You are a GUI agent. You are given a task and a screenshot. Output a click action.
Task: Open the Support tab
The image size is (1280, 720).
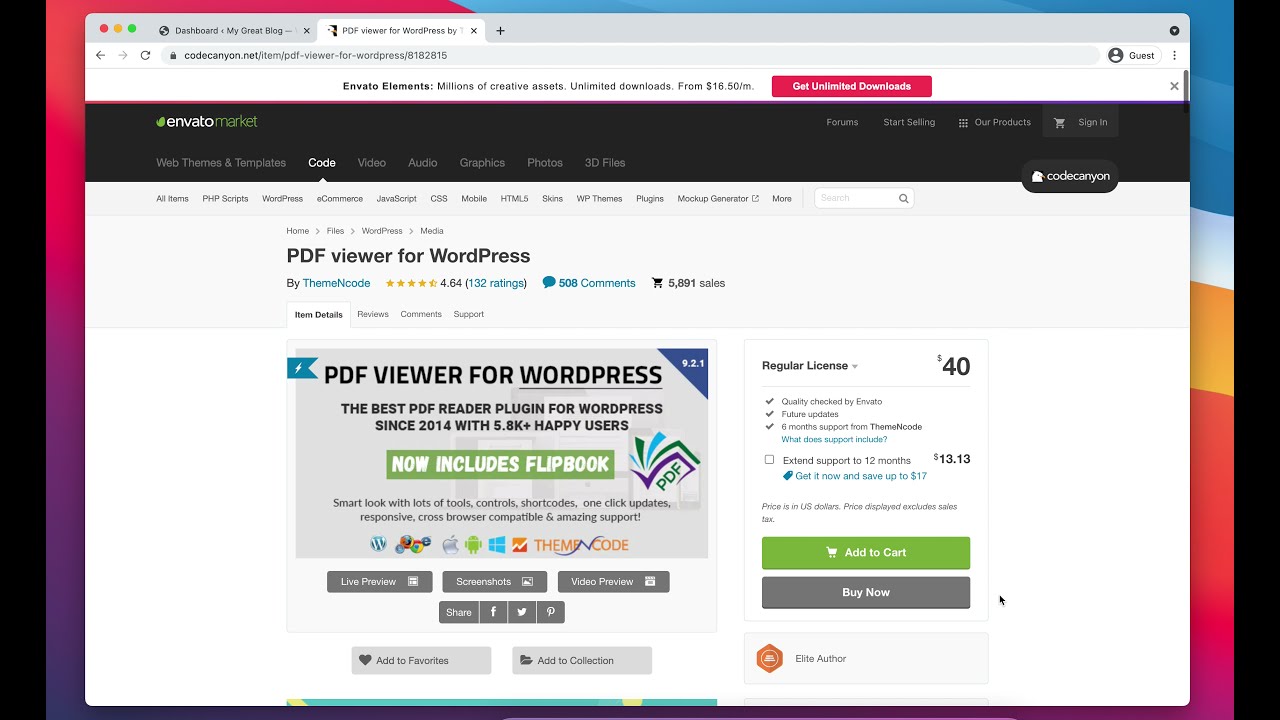(x=468, y=314)
